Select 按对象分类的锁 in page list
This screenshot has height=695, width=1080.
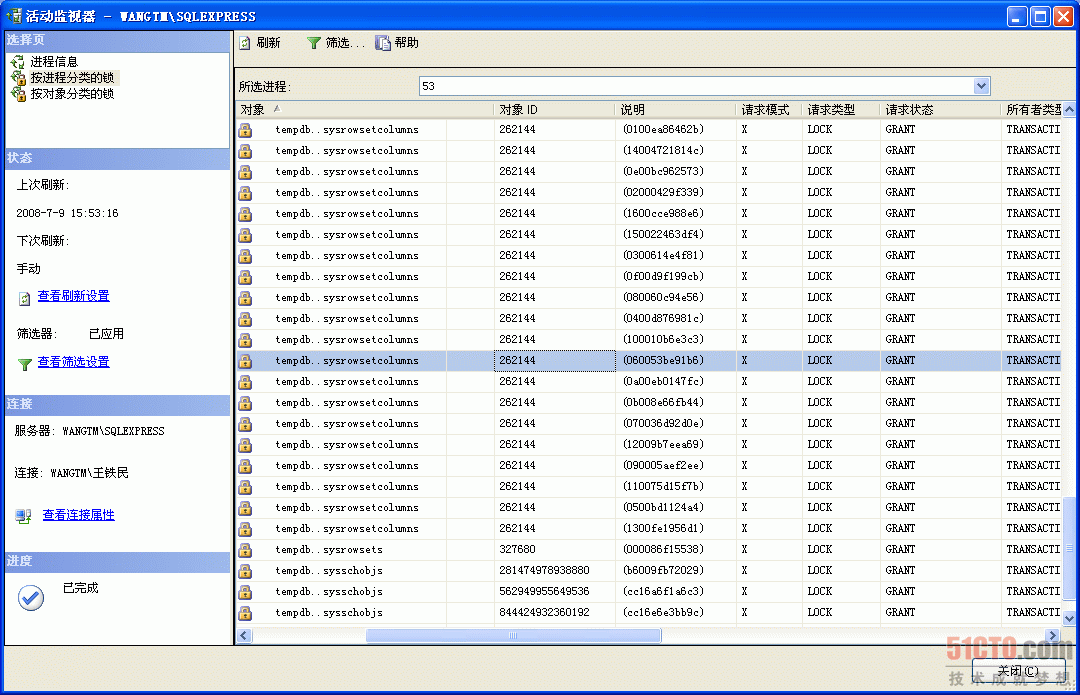pos(71,94)
